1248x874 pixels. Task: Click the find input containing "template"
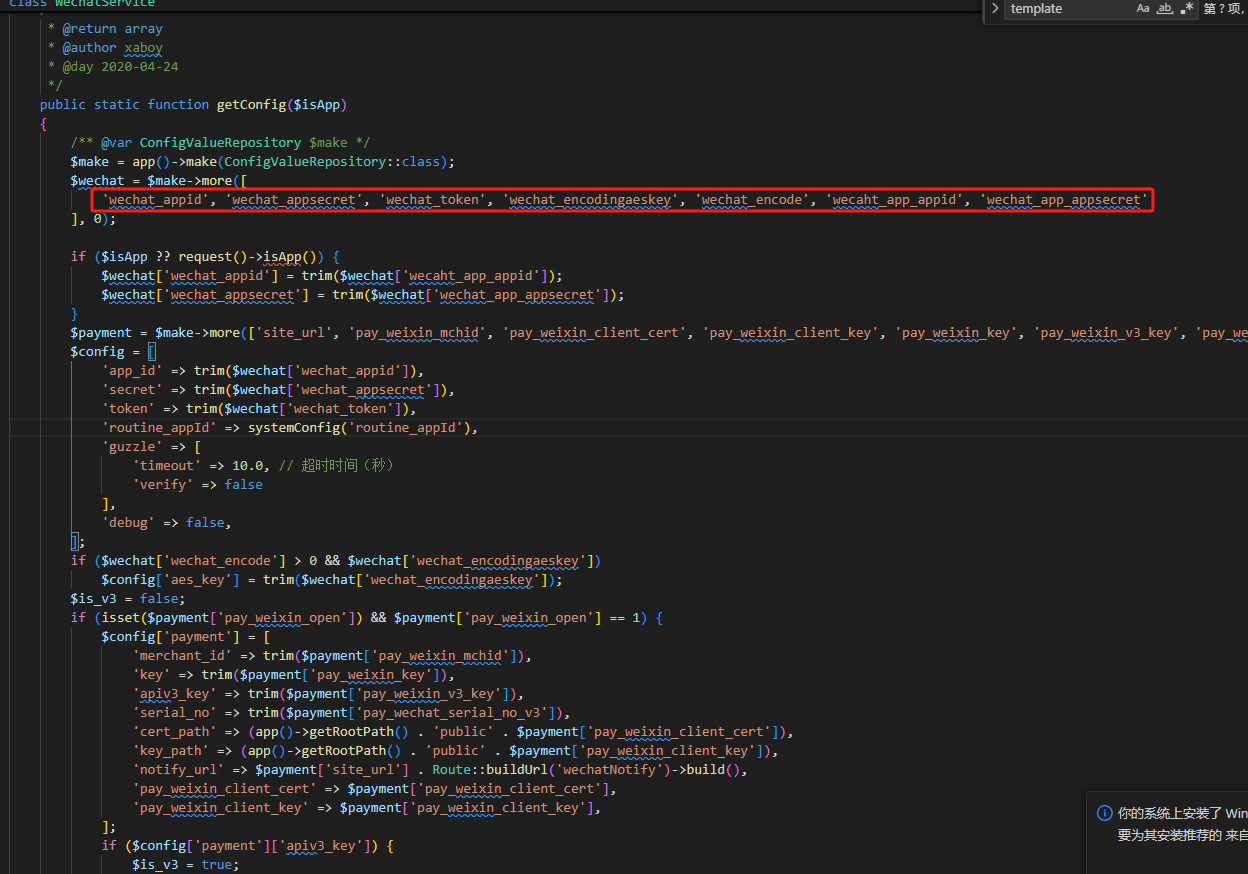[1068, 8]
